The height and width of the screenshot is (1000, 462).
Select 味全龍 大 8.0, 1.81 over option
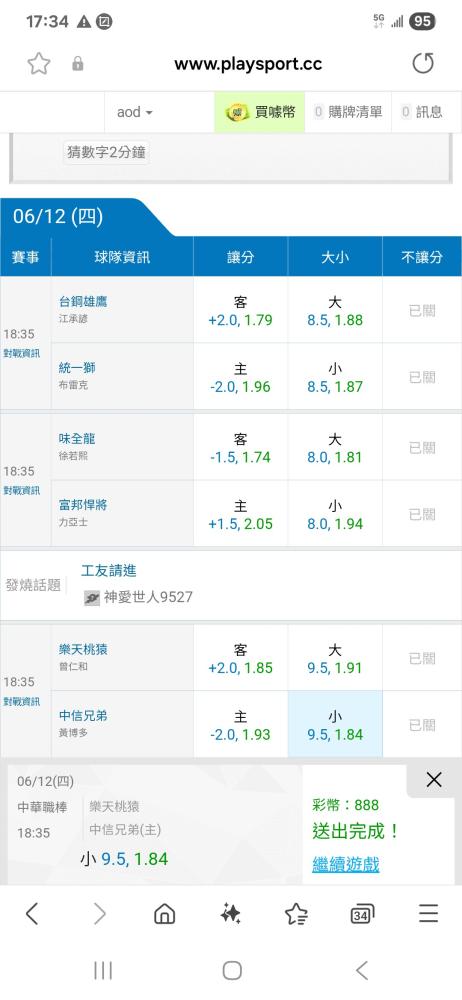pyautogui.click(x=335, y=448)
